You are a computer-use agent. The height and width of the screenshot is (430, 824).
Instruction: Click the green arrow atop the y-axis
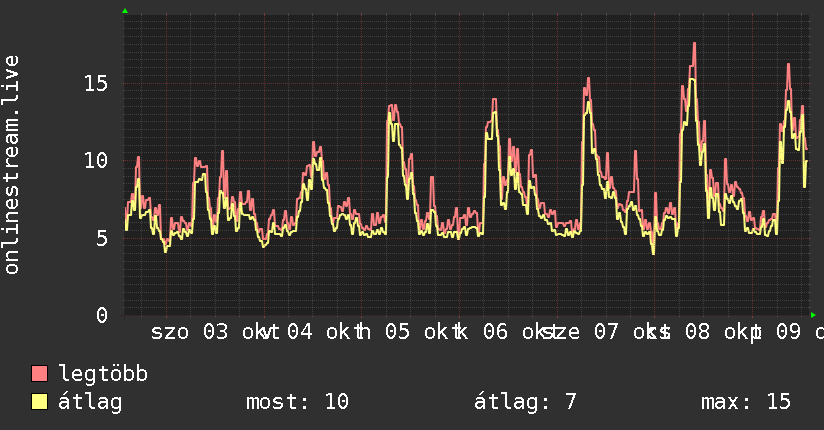pyautogui.click(x=125, y=11)
